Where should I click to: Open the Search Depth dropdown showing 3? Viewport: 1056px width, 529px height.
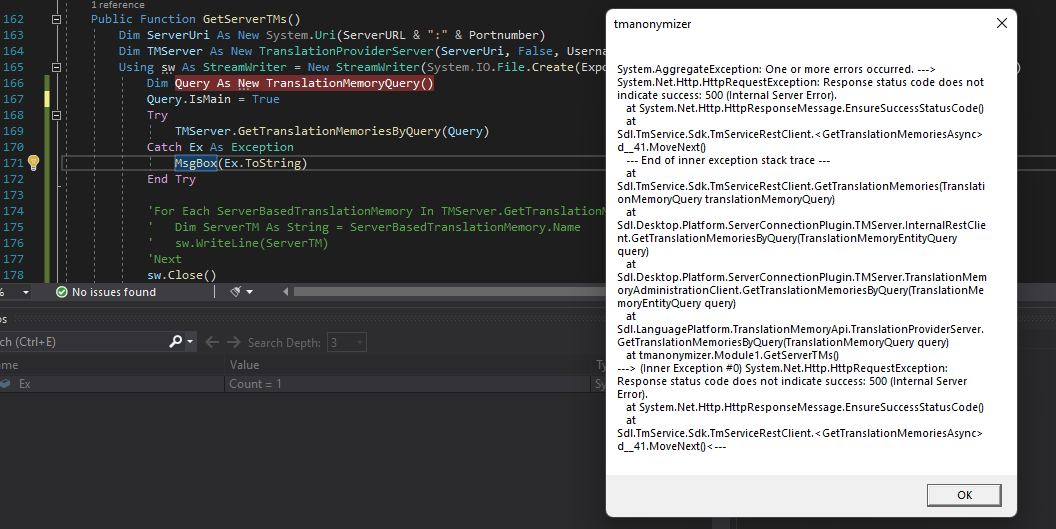347,342
